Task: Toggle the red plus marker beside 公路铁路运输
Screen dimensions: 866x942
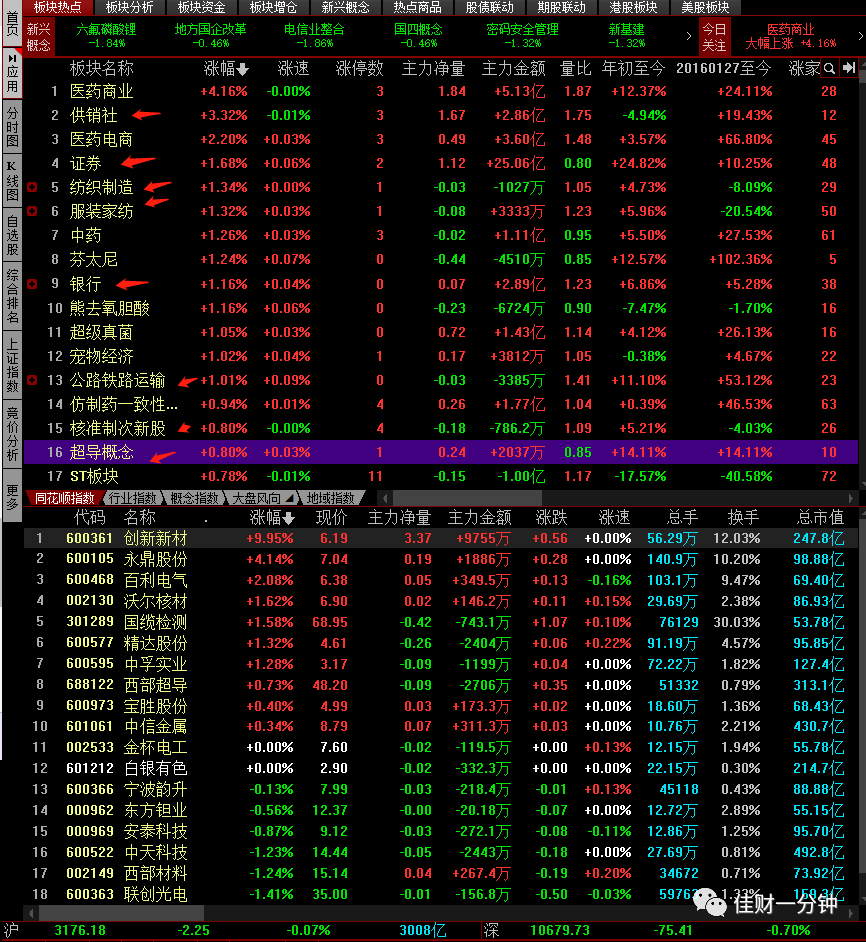Action: pos(32,380)
